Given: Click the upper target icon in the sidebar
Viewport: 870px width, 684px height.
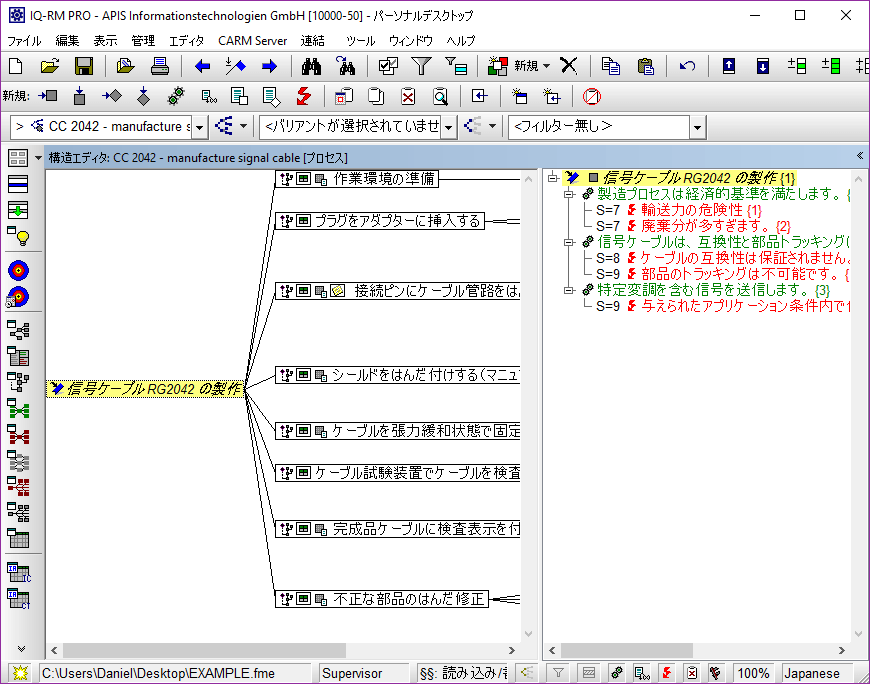Looking at the screenshot, I should [x=18, y=270].
